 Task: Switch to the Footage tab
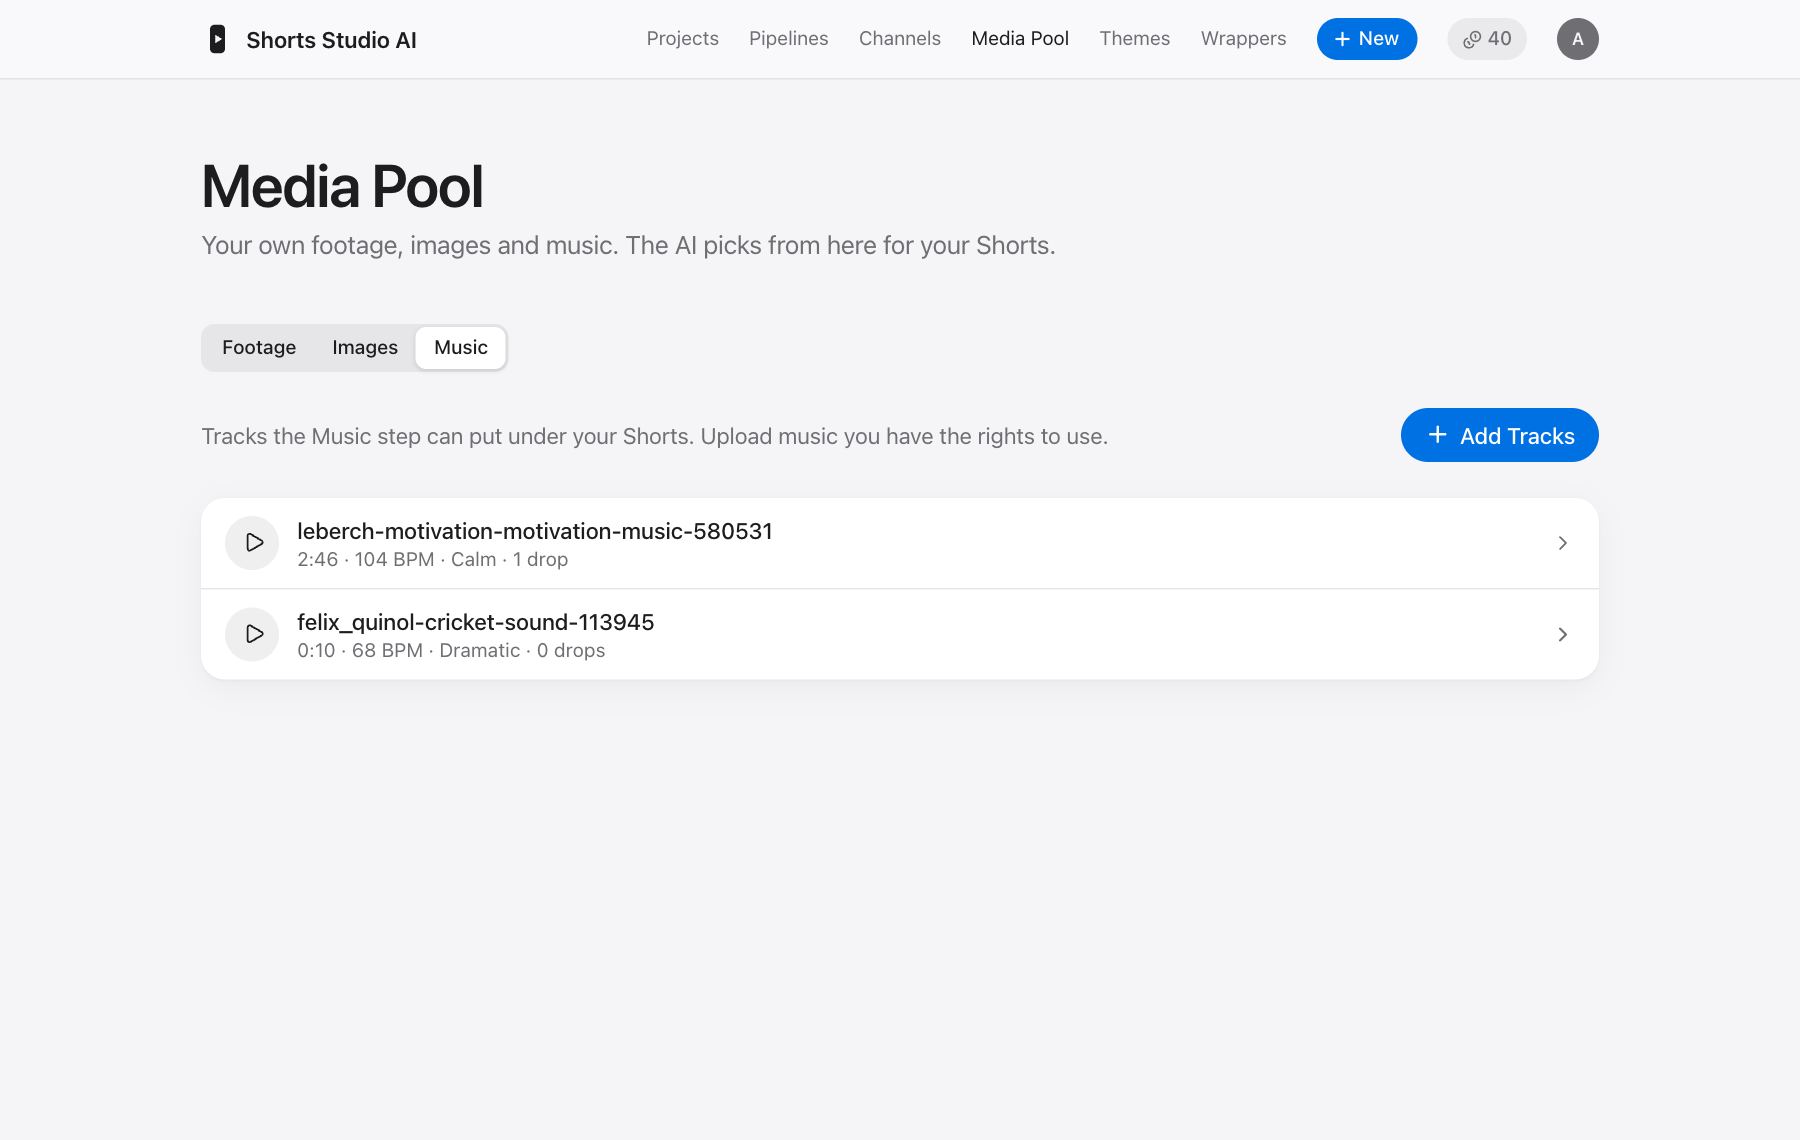259,347
